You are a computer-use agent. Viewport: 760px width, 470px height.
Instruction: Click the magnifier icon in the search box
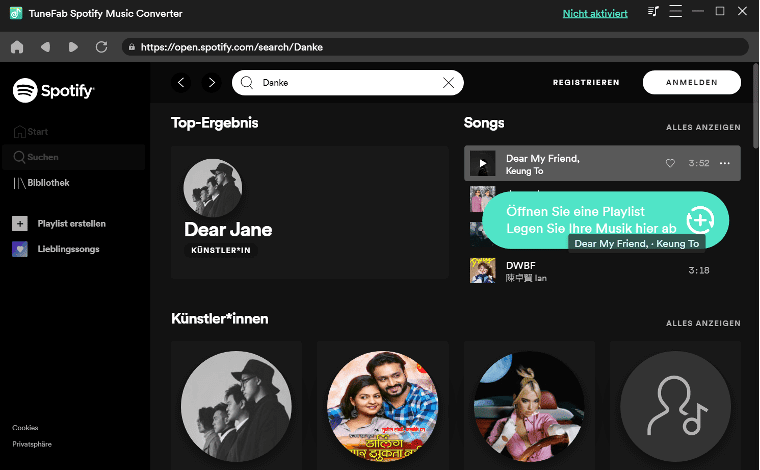point(247,82)
